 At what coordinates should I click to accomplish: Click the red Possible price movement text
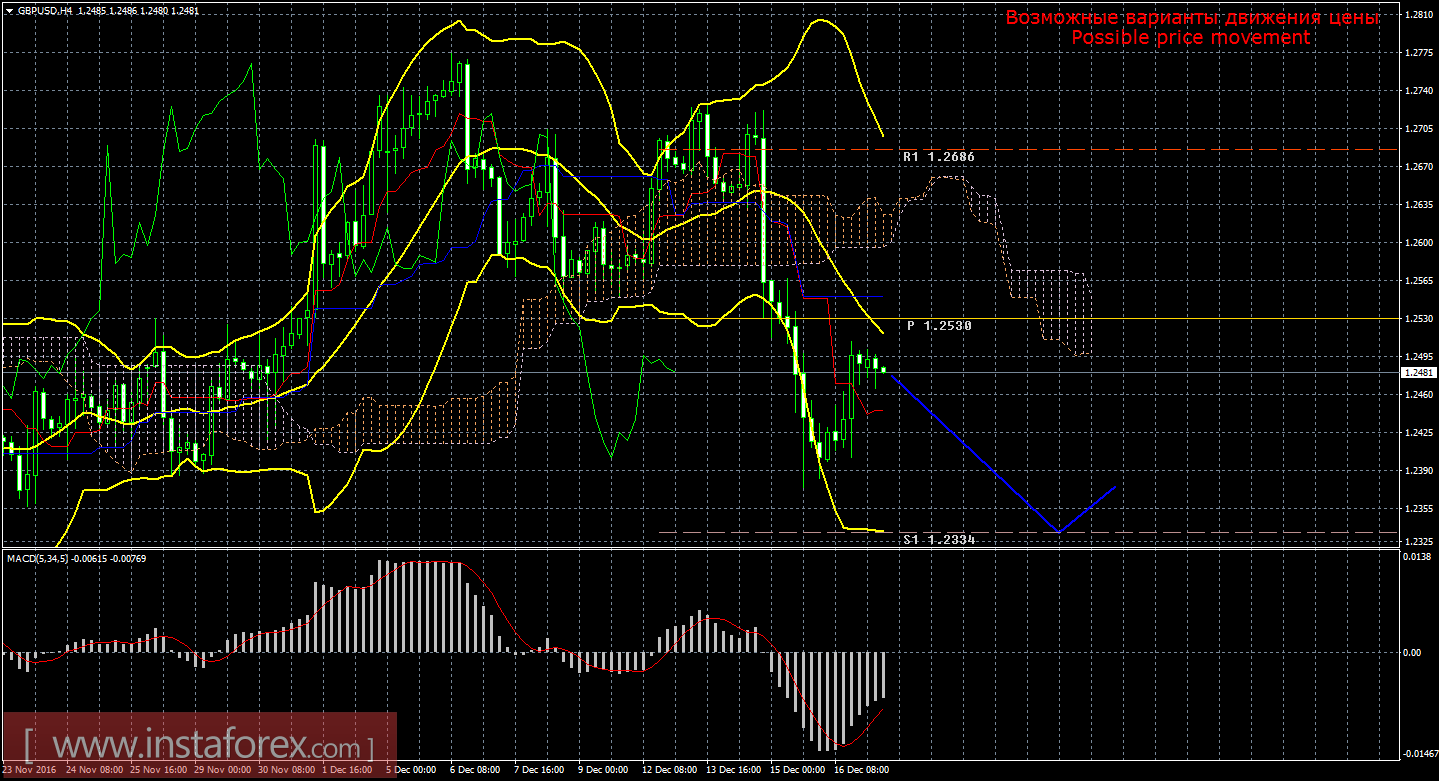[1190, 37]
